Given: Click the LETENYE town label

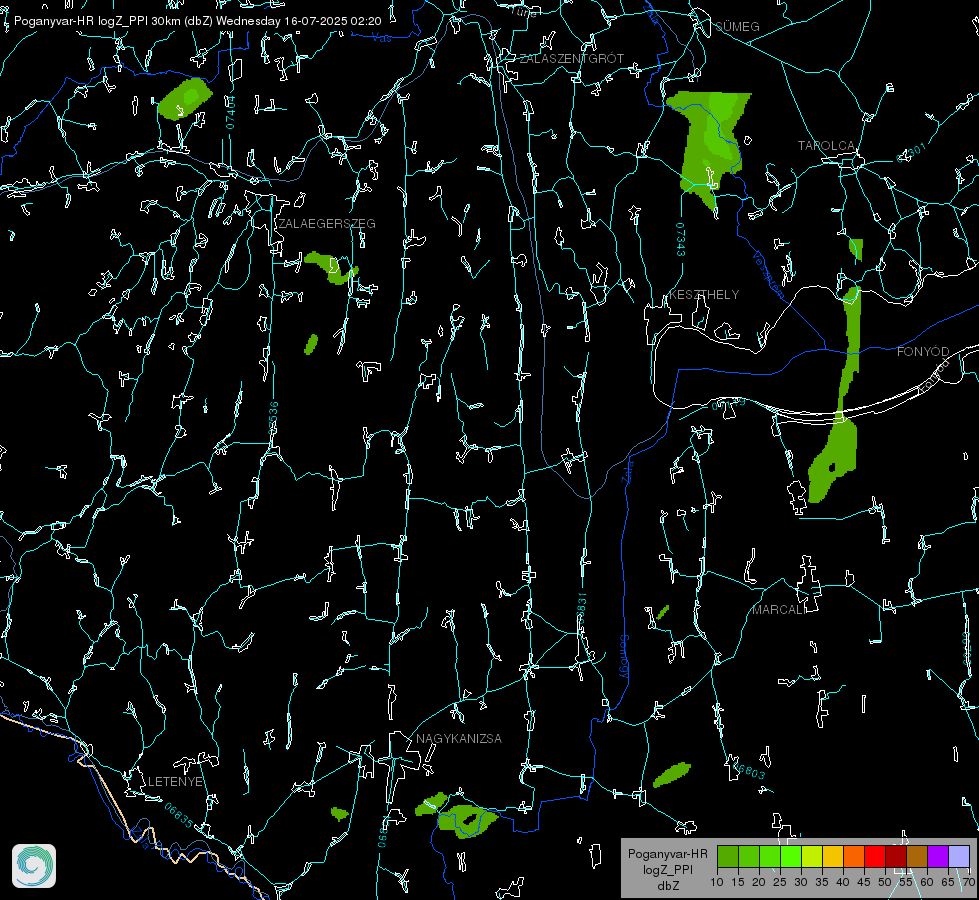Looking at the screenshot, I should pyautogui.click(x=175, y=781).
